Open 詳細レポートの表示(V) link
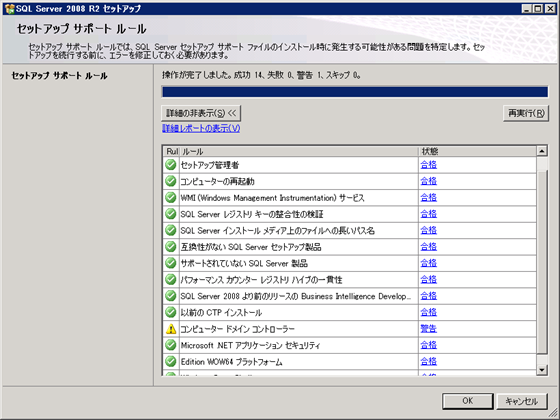The width and height of the screenshot is (560, 420). (201, 129)
